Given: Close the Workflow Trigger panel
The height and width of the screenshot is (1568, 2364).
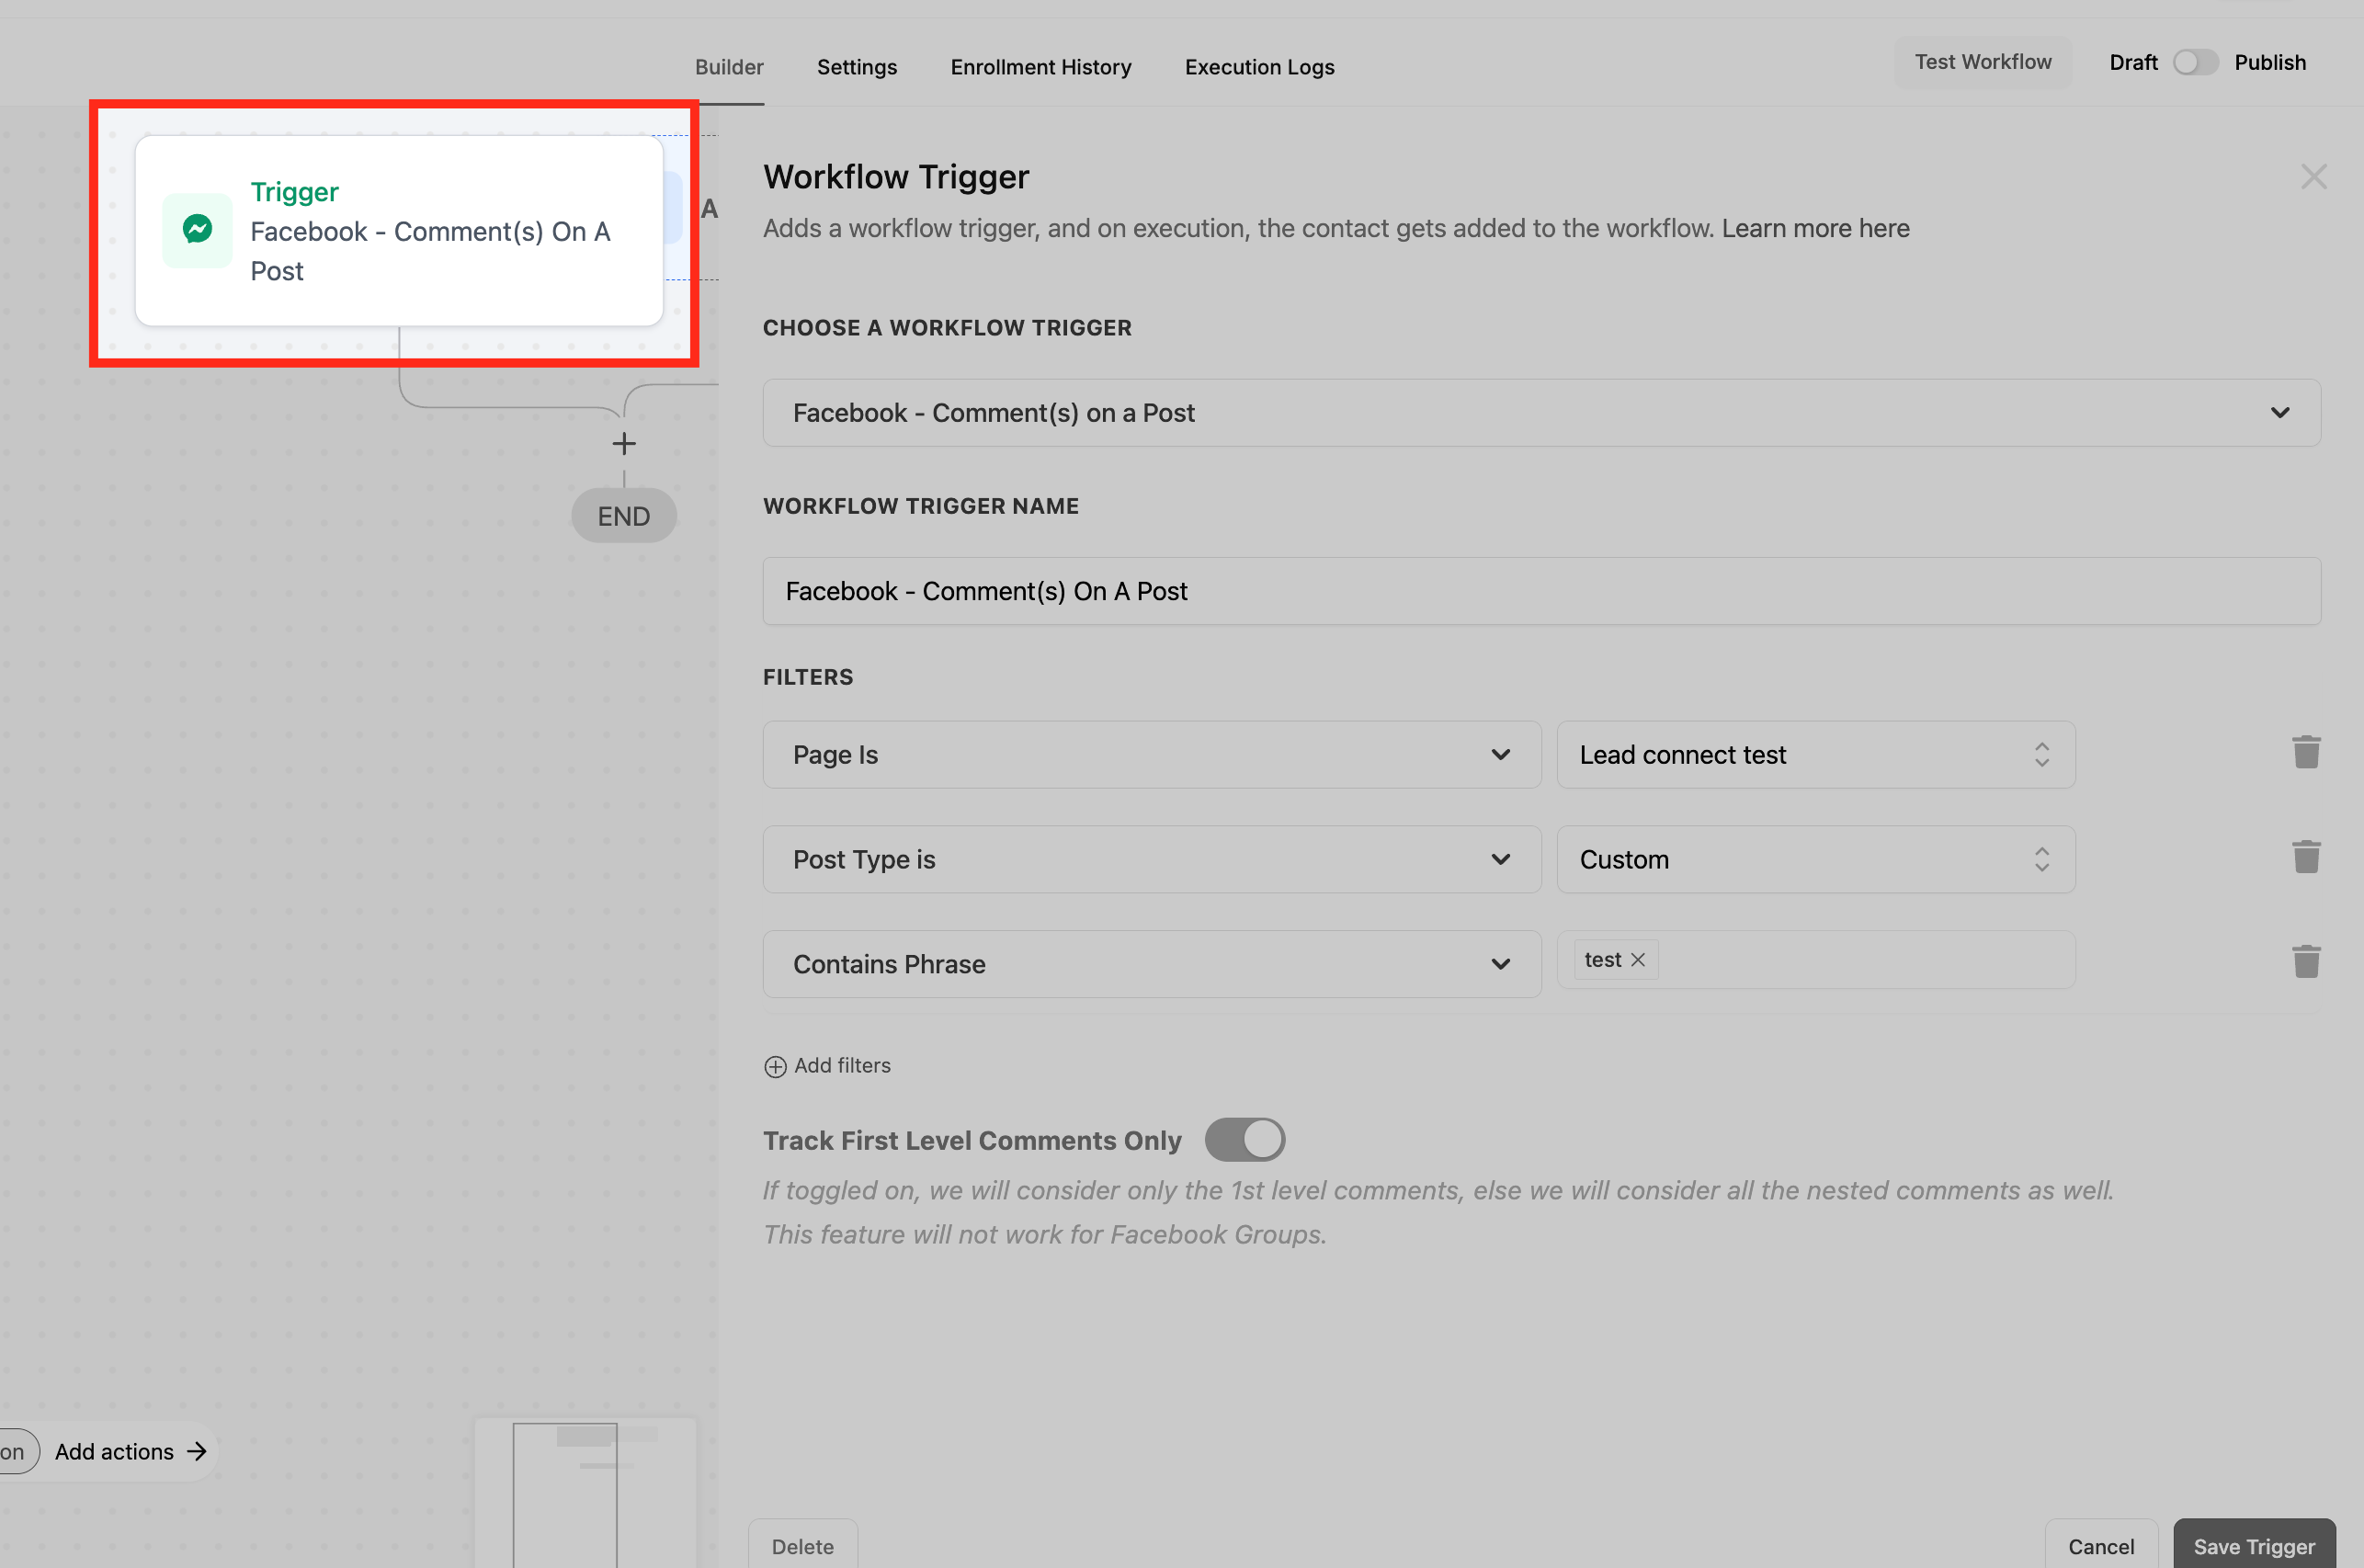Looking at the screenshot, I should click(x=2313, y=177).
